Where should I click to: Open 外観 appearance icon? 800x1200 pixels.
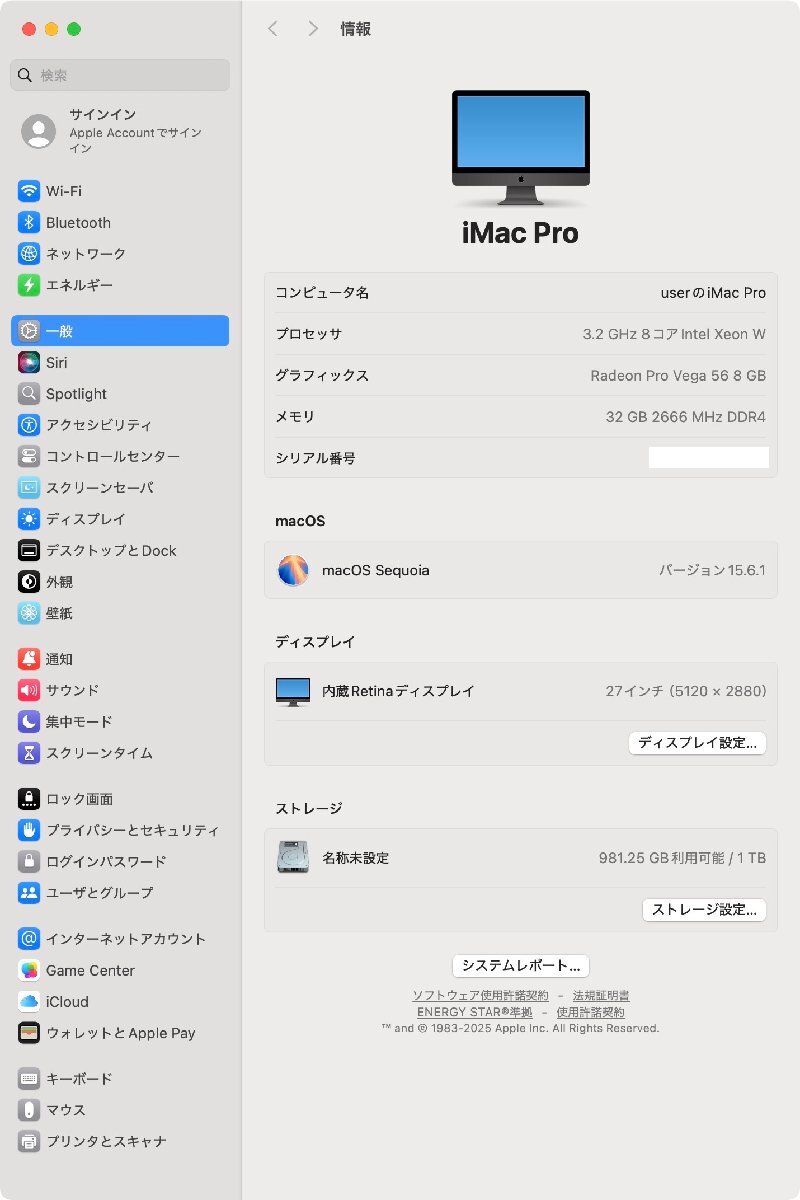tap(29, 582)
